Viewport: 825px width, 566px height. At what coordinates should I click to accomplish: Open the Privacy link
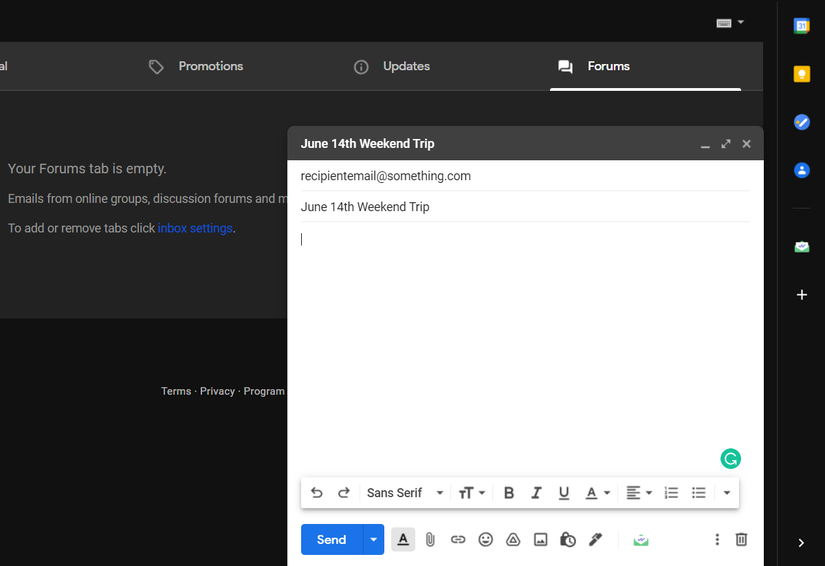pos(217,391)
